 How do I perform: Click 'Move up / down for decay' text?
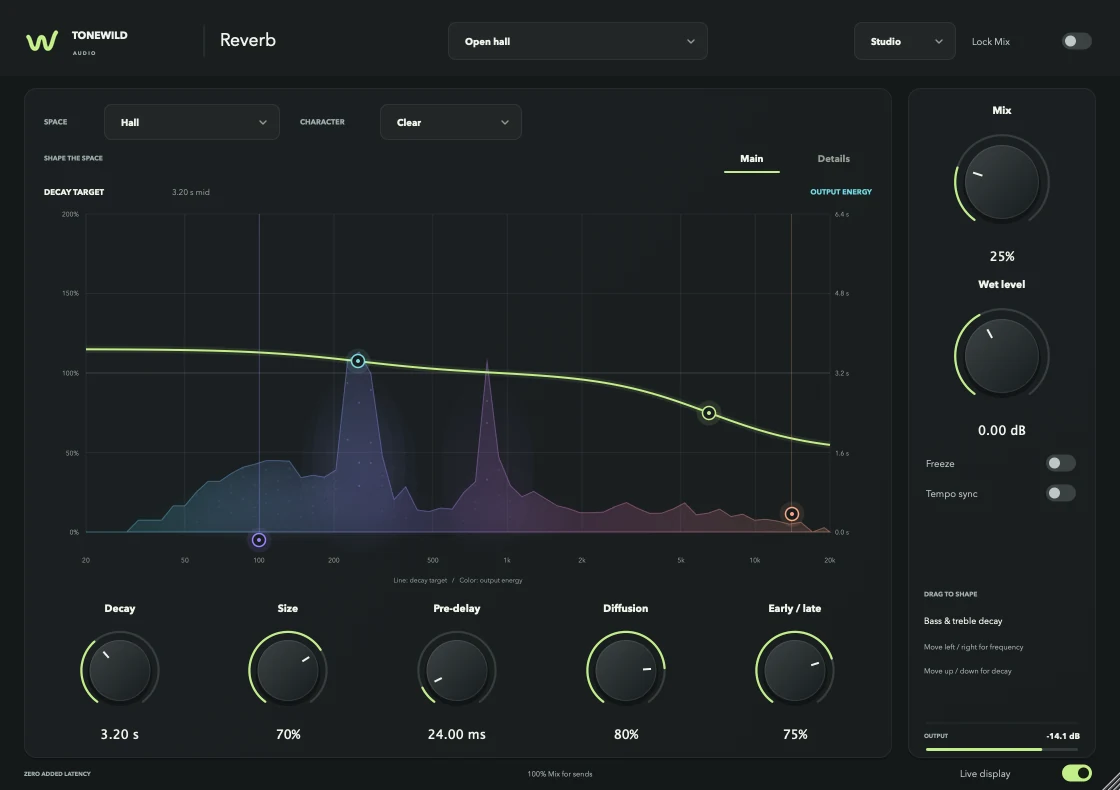click(967, 671)
